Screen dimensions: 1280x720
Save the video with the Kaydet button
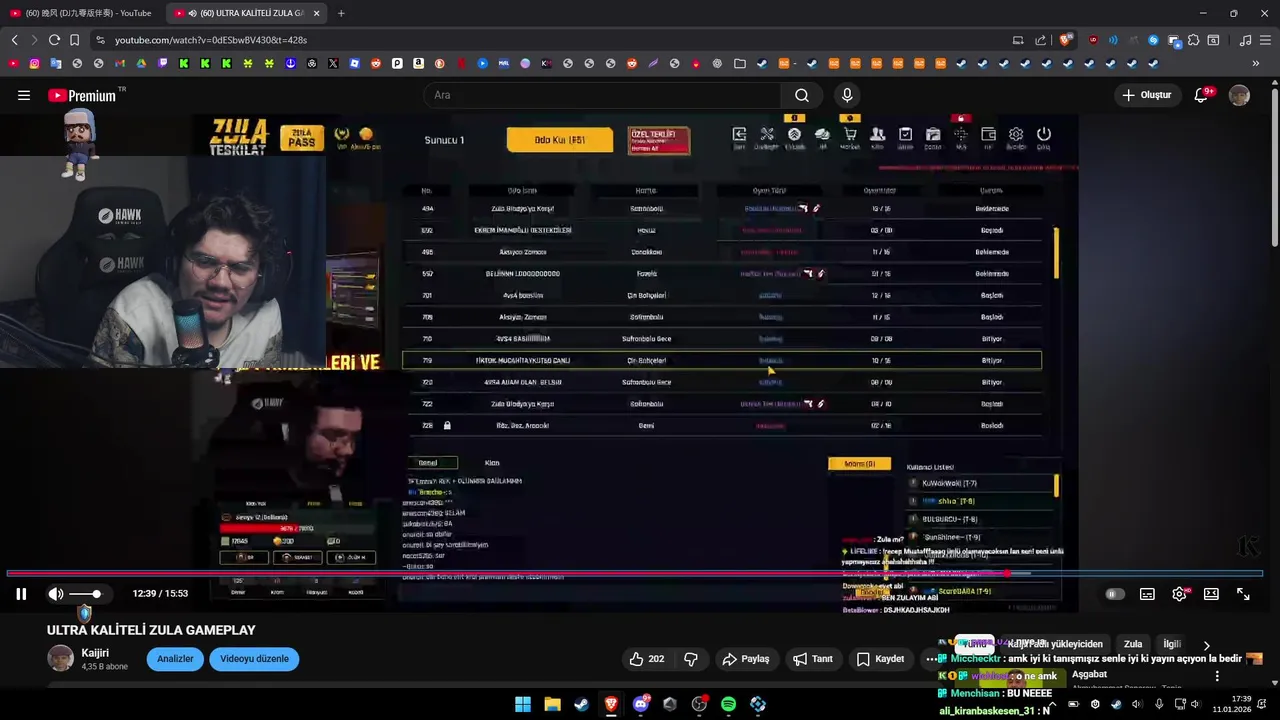pyautogui.click(x=880, y=659)
